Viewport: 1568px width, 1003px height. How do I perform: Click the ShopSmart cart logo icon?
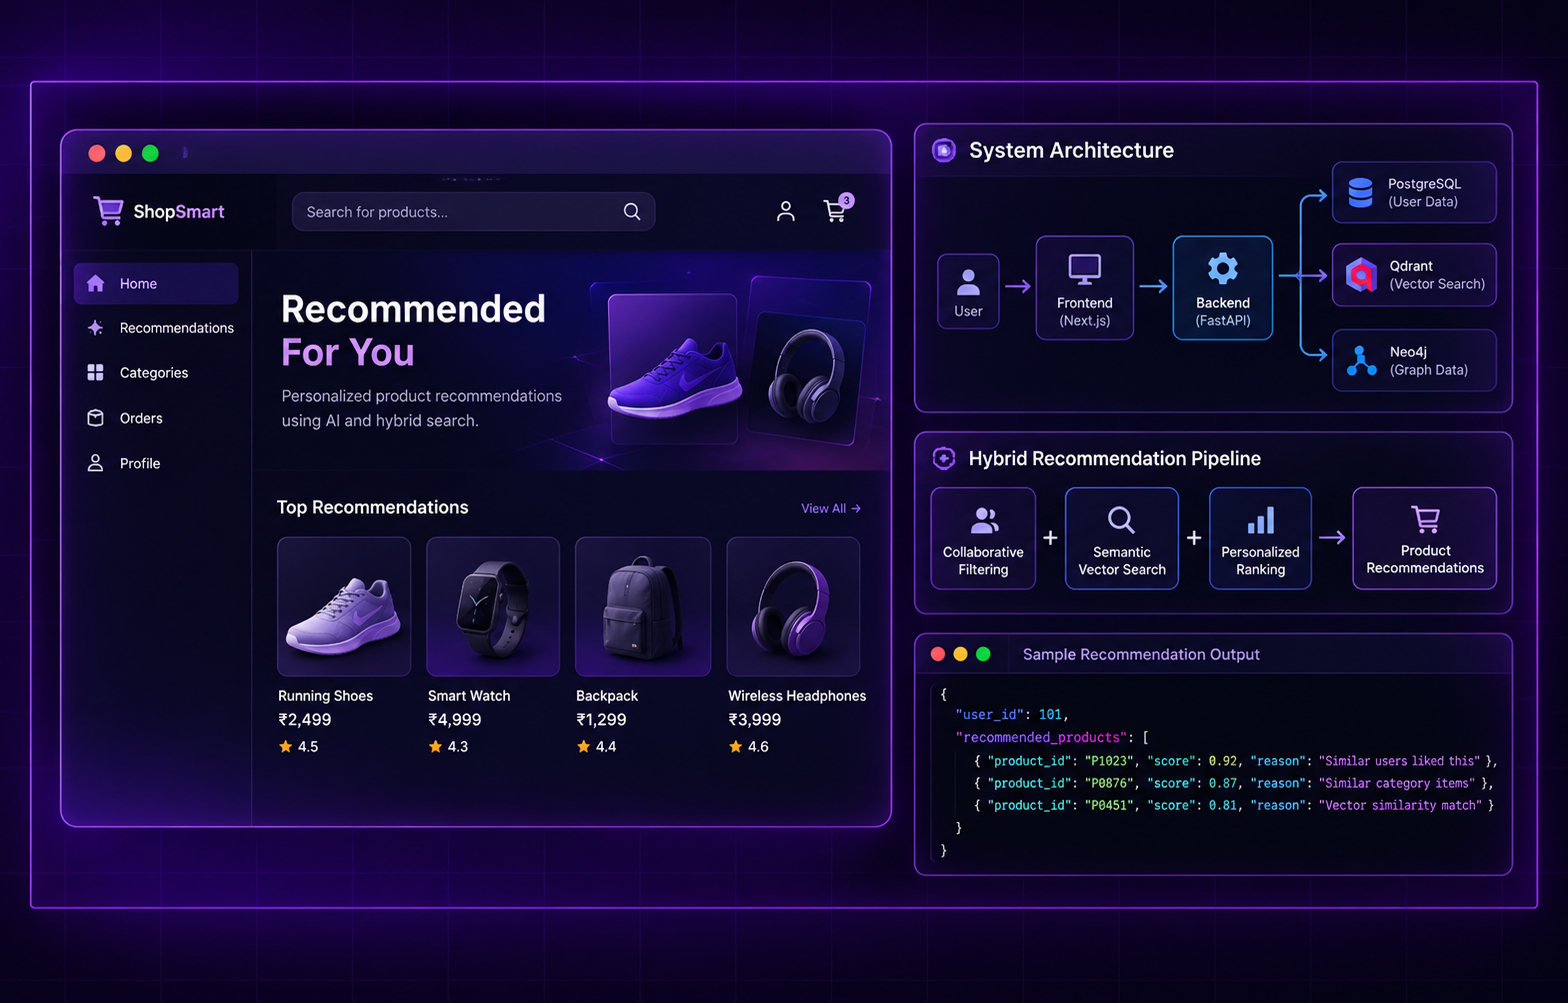[x=108, y=211]
